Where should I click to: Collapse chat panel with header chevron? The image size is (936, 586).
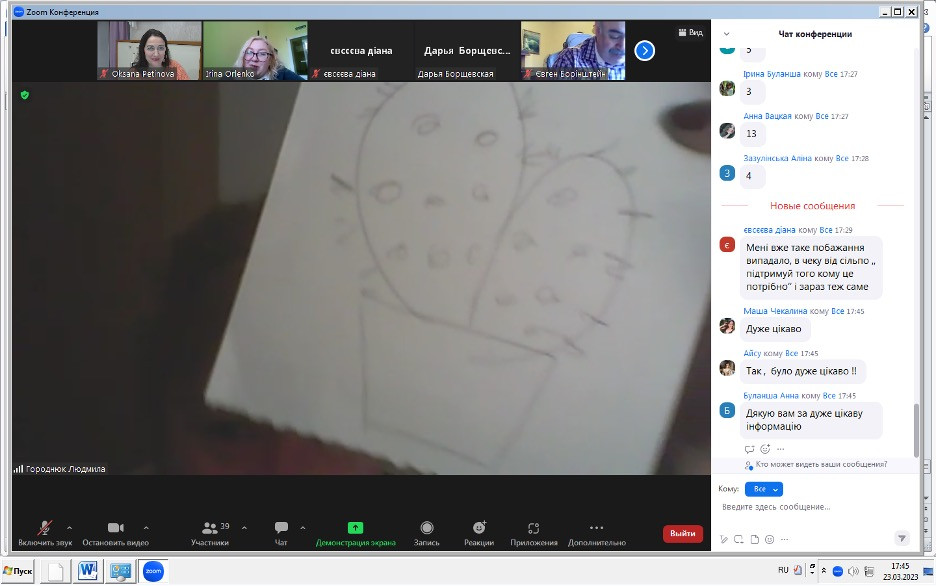726,34
